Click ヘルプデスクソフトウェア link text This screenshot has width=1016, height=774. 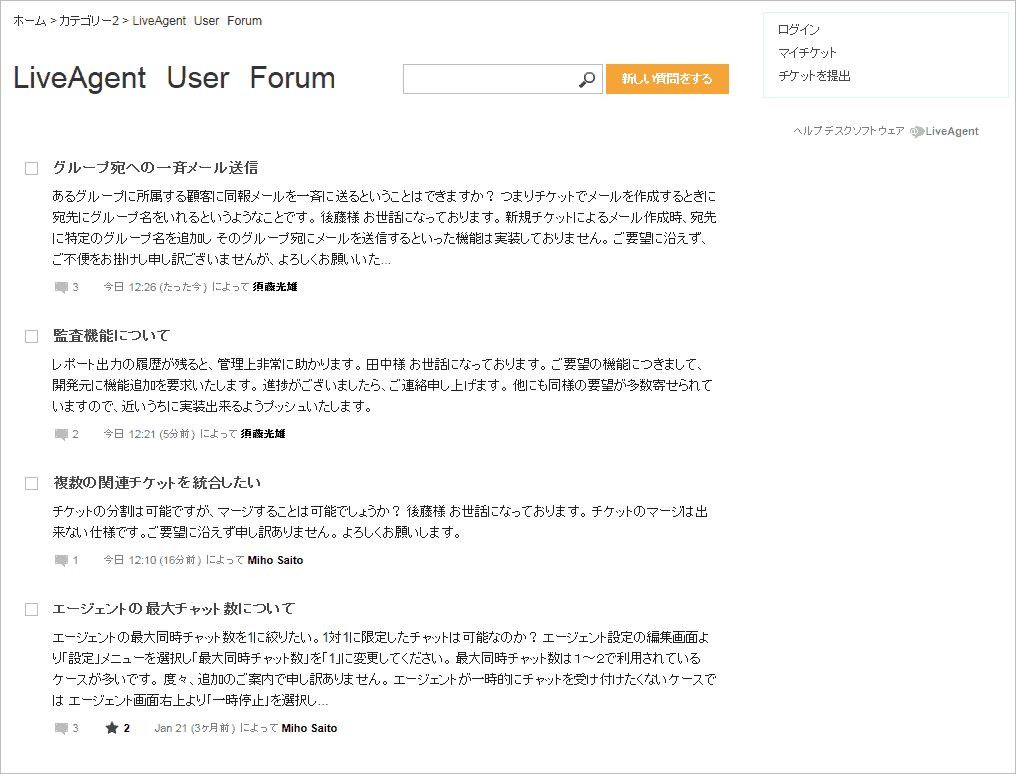point(849,131)
